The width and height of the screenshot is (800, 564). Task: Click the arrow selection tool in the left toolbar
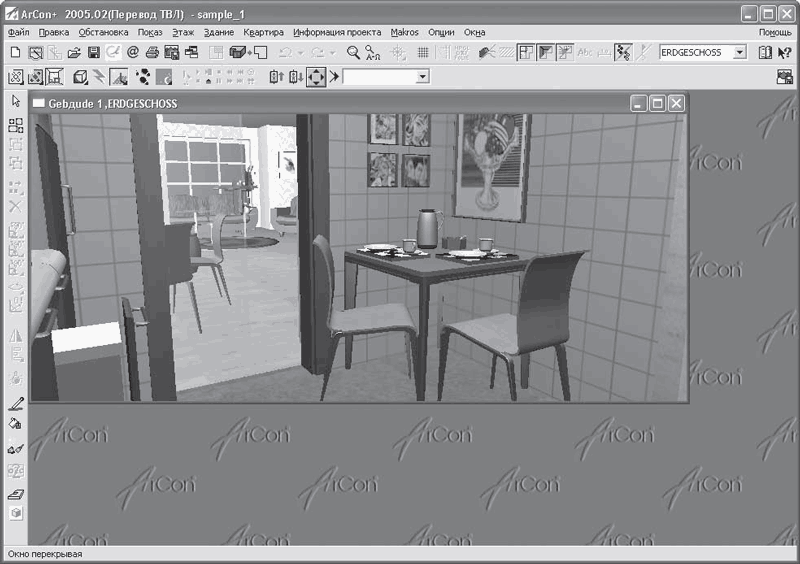coord(15,101)
